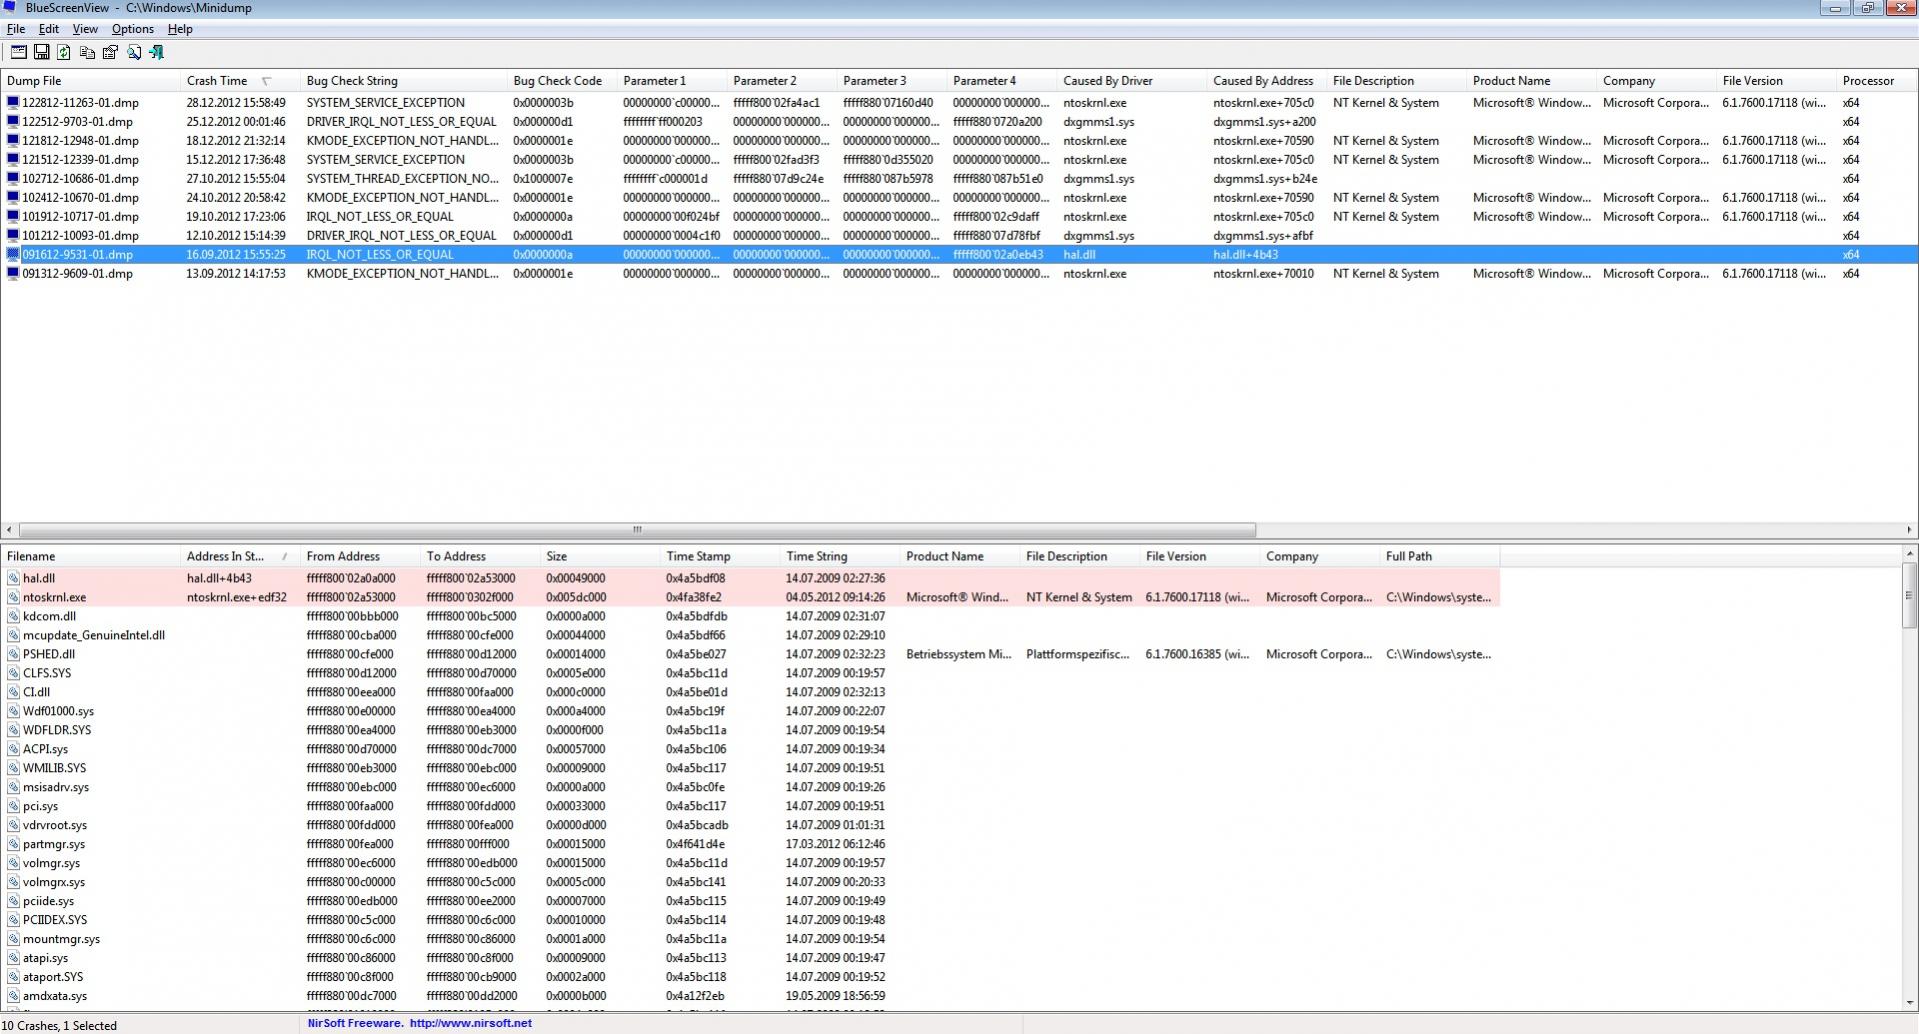Select highlighted row 091612-9531-01.dmp
Image resolution: width=1919 pixels, height=1034 pixels.
coord(959,254)
